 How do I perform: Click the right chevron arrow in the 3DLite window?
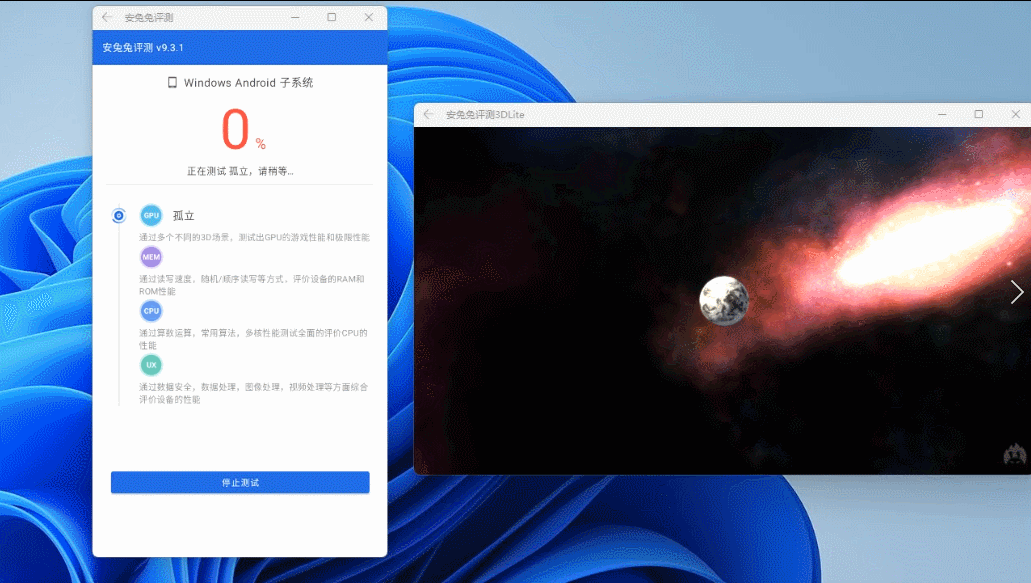(x=1017, y=292)
